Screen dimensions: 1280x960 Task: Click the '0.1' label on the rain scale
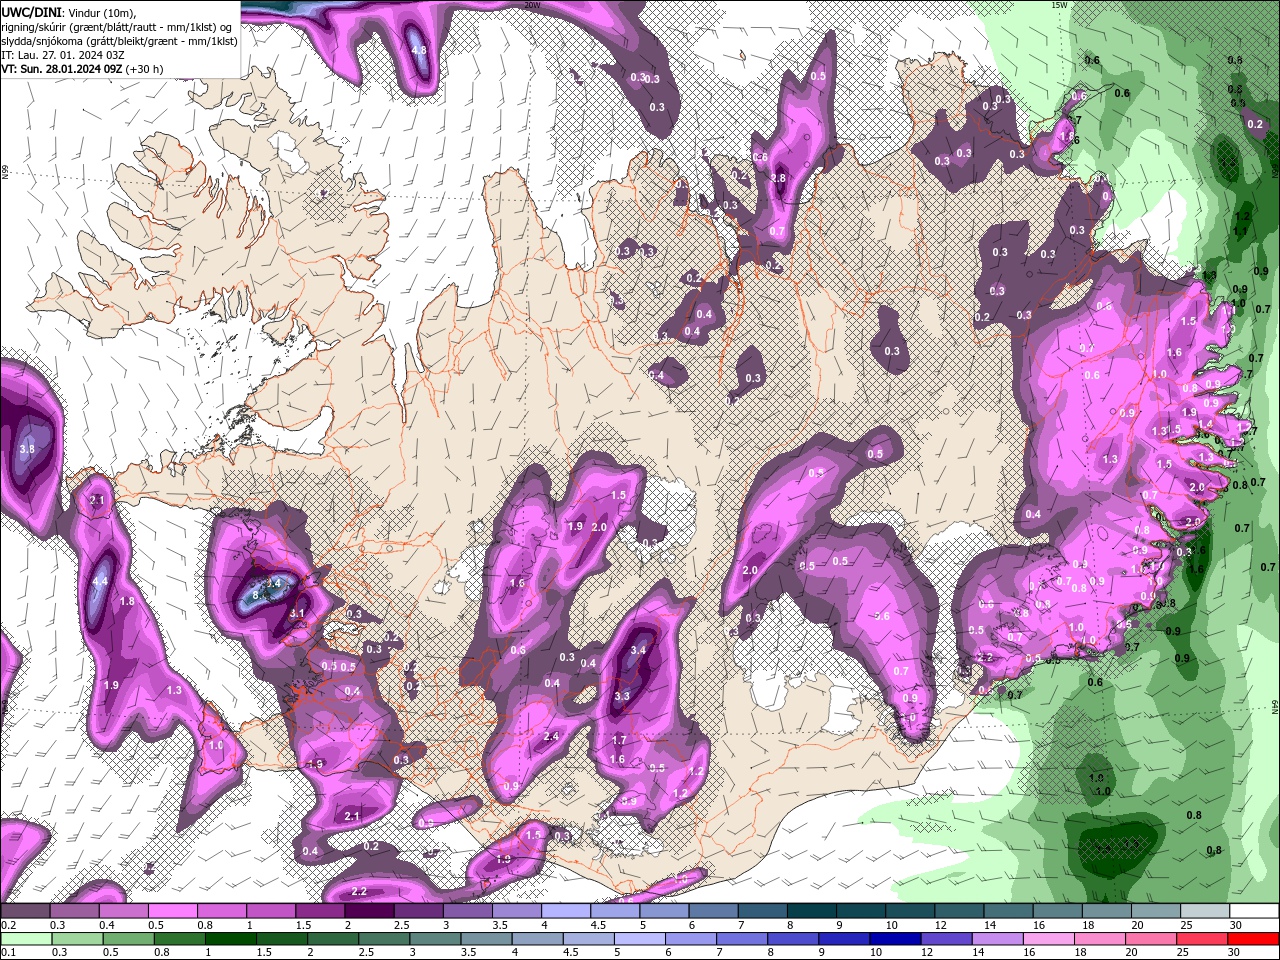(x=8, y=953)
